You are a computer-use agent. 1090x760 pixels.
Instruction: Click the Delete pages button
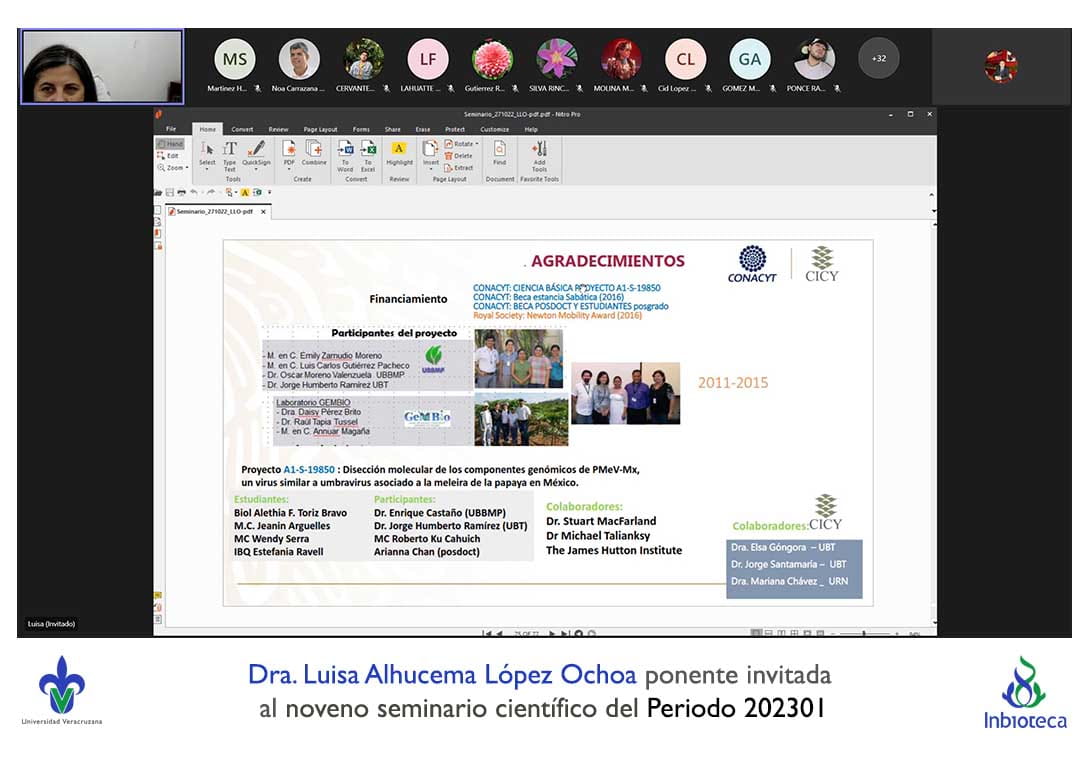point(460,156)
